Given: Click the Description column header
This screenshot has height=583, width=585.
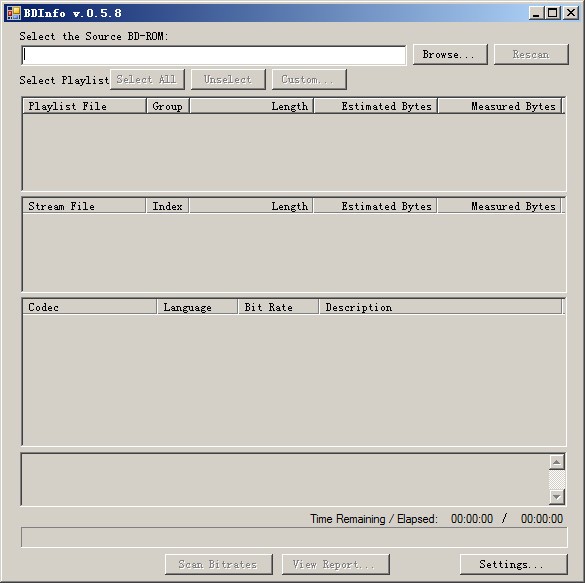Looking at the screenshot, I should point(440,307).
